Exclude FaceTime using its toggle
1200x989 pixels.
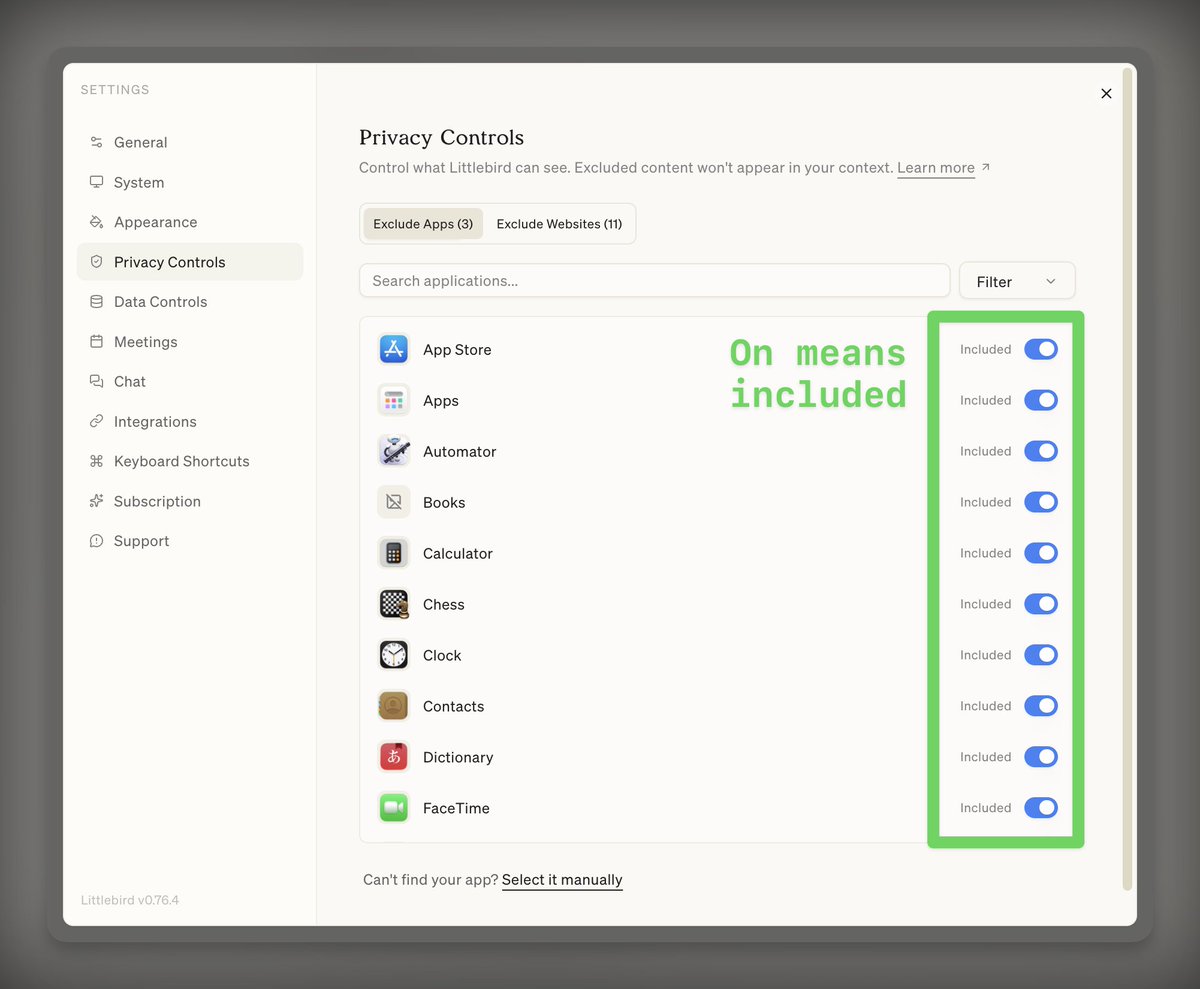pyautogui.click(x=1041, y=808)
